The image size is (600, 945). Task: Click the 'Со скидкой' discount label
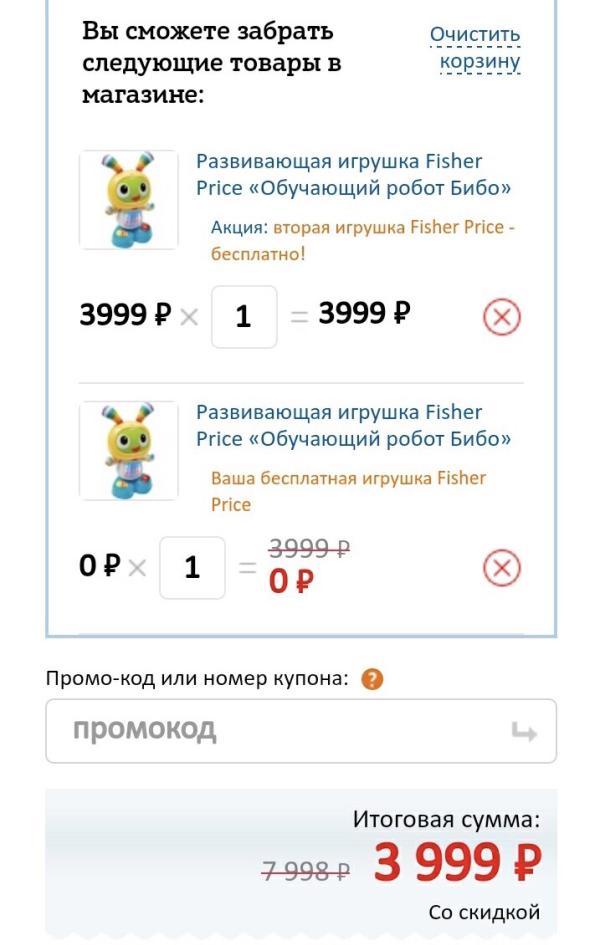(x=484, y=912)
